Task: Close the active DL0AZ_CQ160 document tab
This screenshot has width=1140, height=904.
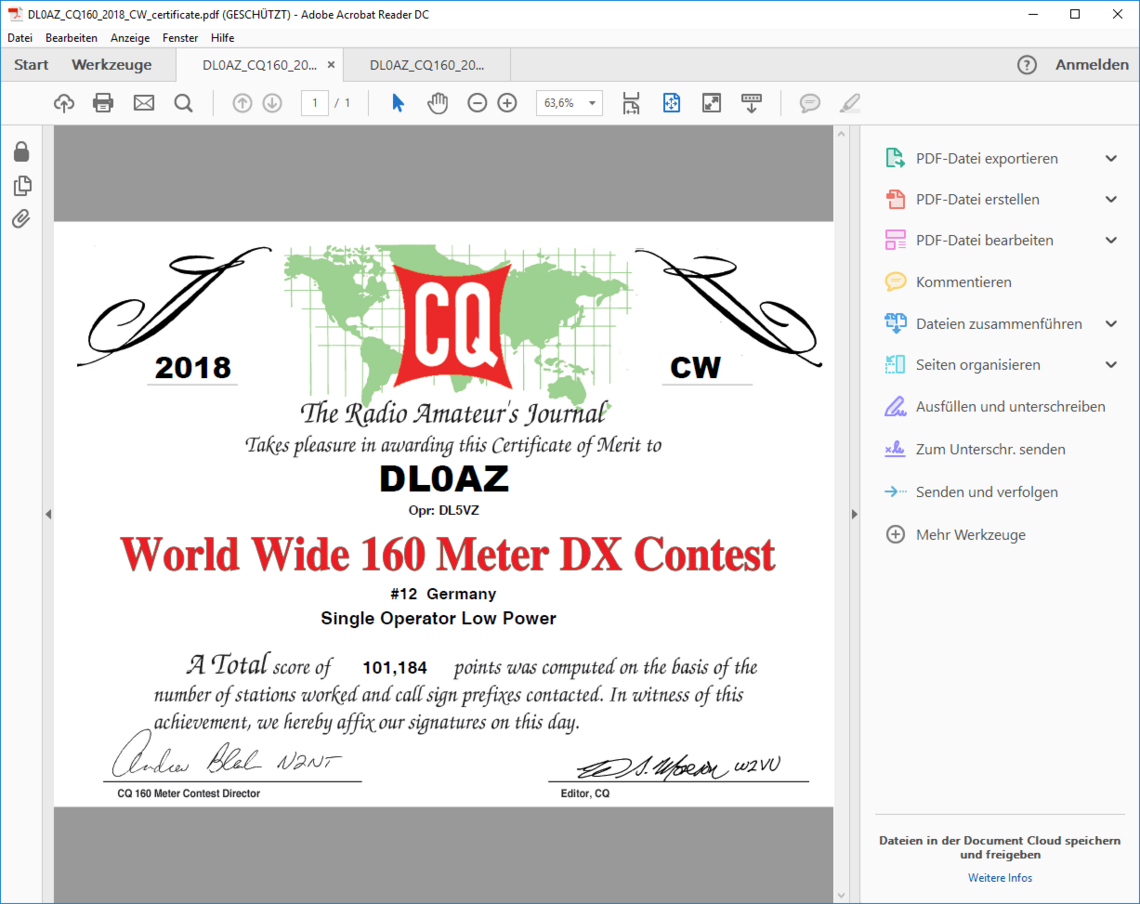Action: (x=331, y=65)
